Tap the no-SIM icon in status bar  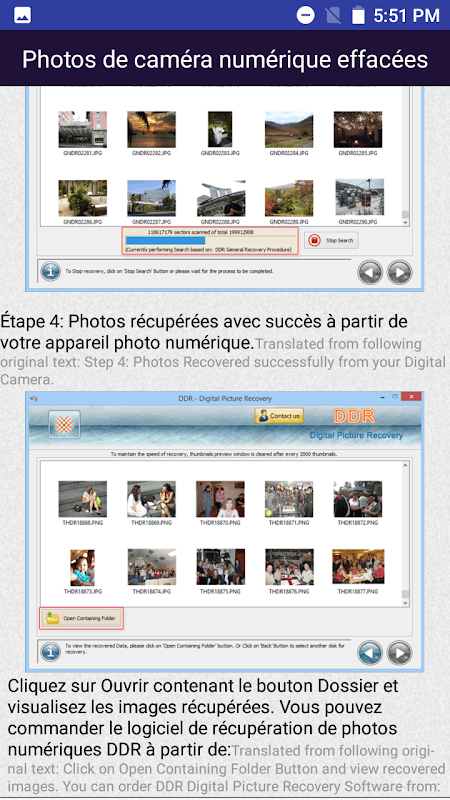click(333, 15)
